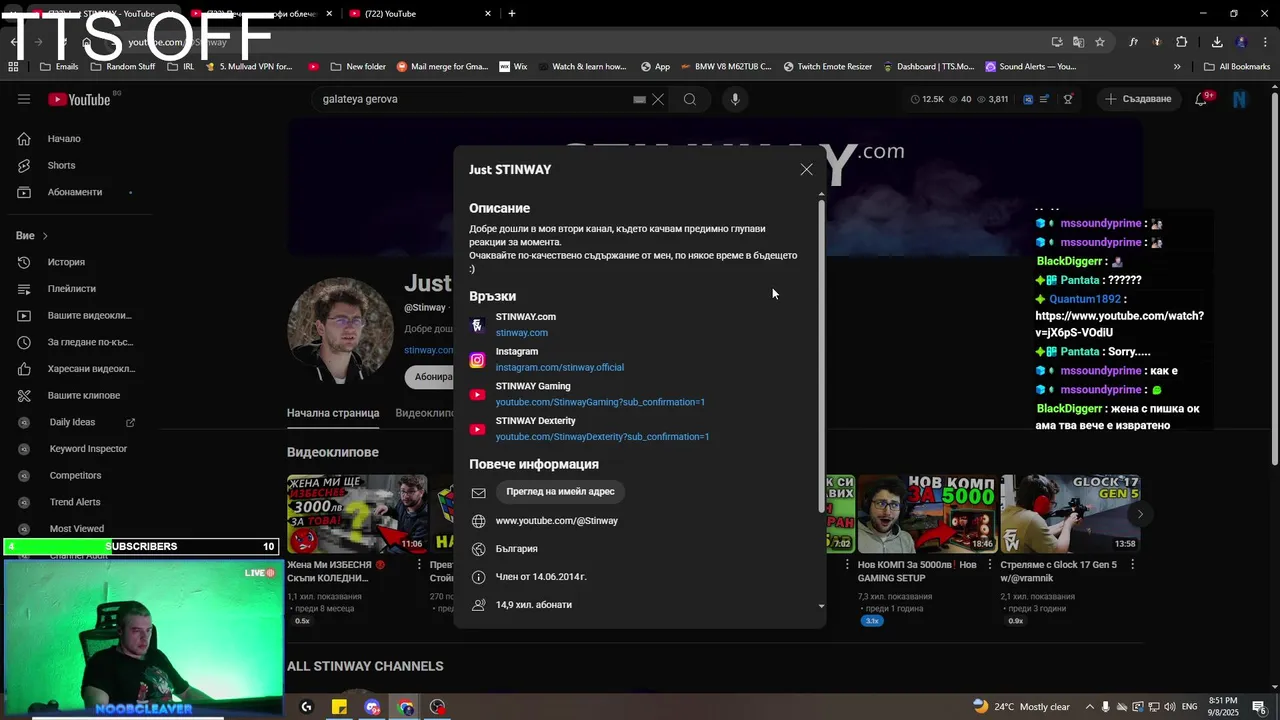
Task: Open the StinwayDexterity YouTube link
Action: point(602,437)
